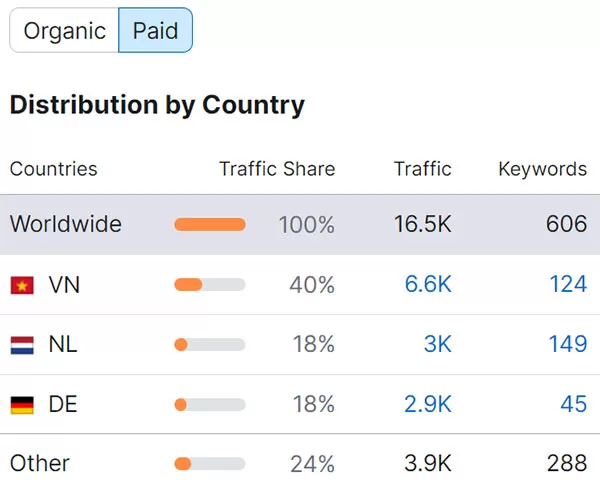Open NL traffic value 3K

(x=437, y=344)
